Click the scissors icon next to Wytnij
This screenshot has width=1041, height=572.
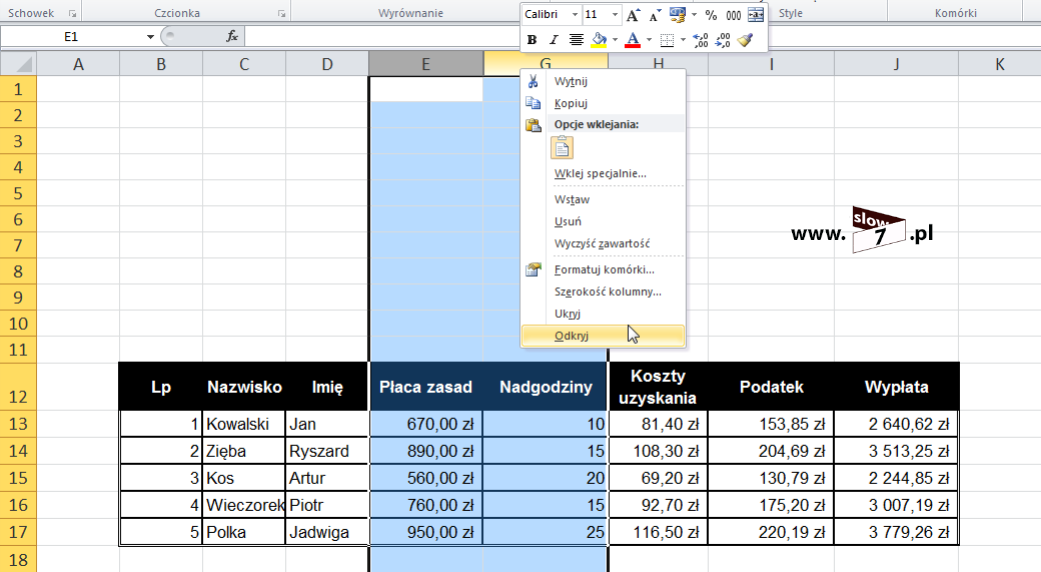tap(533, 81)
